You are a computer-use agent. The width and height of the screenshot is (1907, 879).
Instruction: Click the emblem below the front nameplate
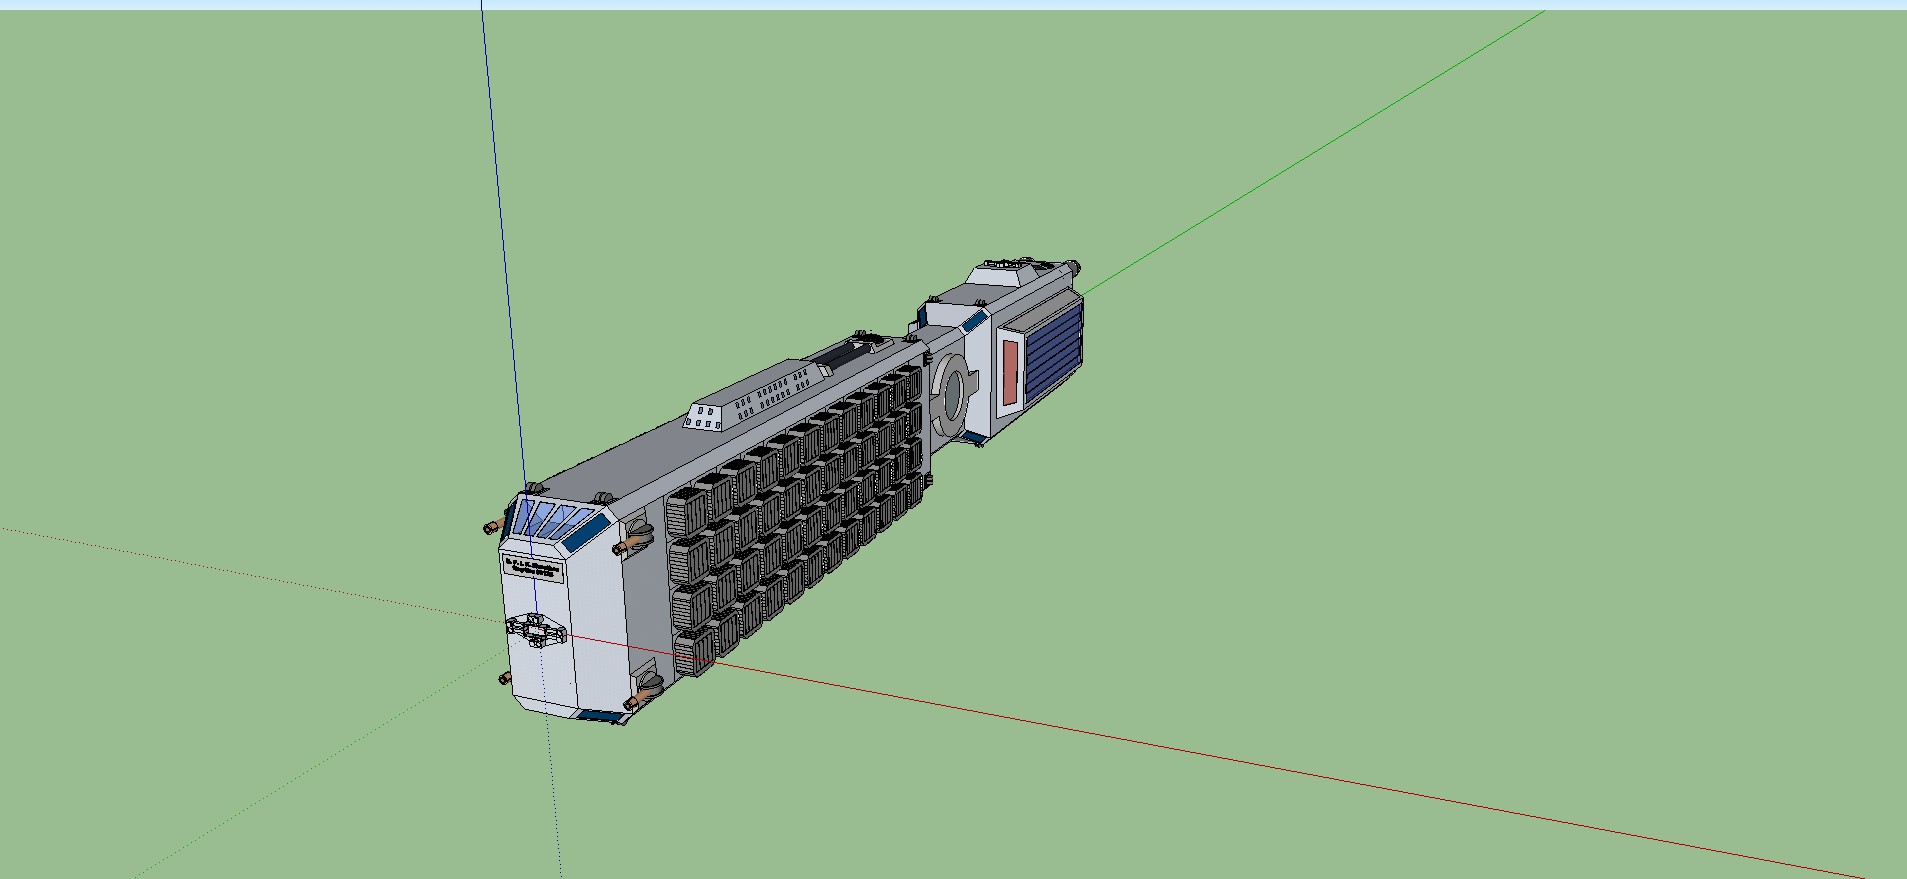coord(536,631)
